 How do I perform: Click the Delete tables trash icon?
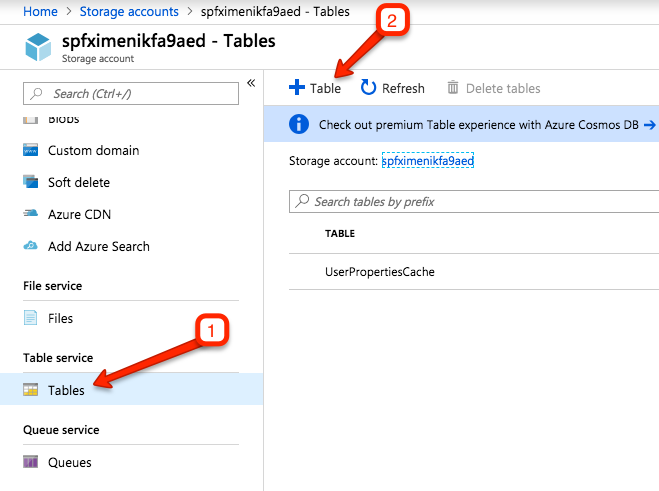click(x=453, y=88)
